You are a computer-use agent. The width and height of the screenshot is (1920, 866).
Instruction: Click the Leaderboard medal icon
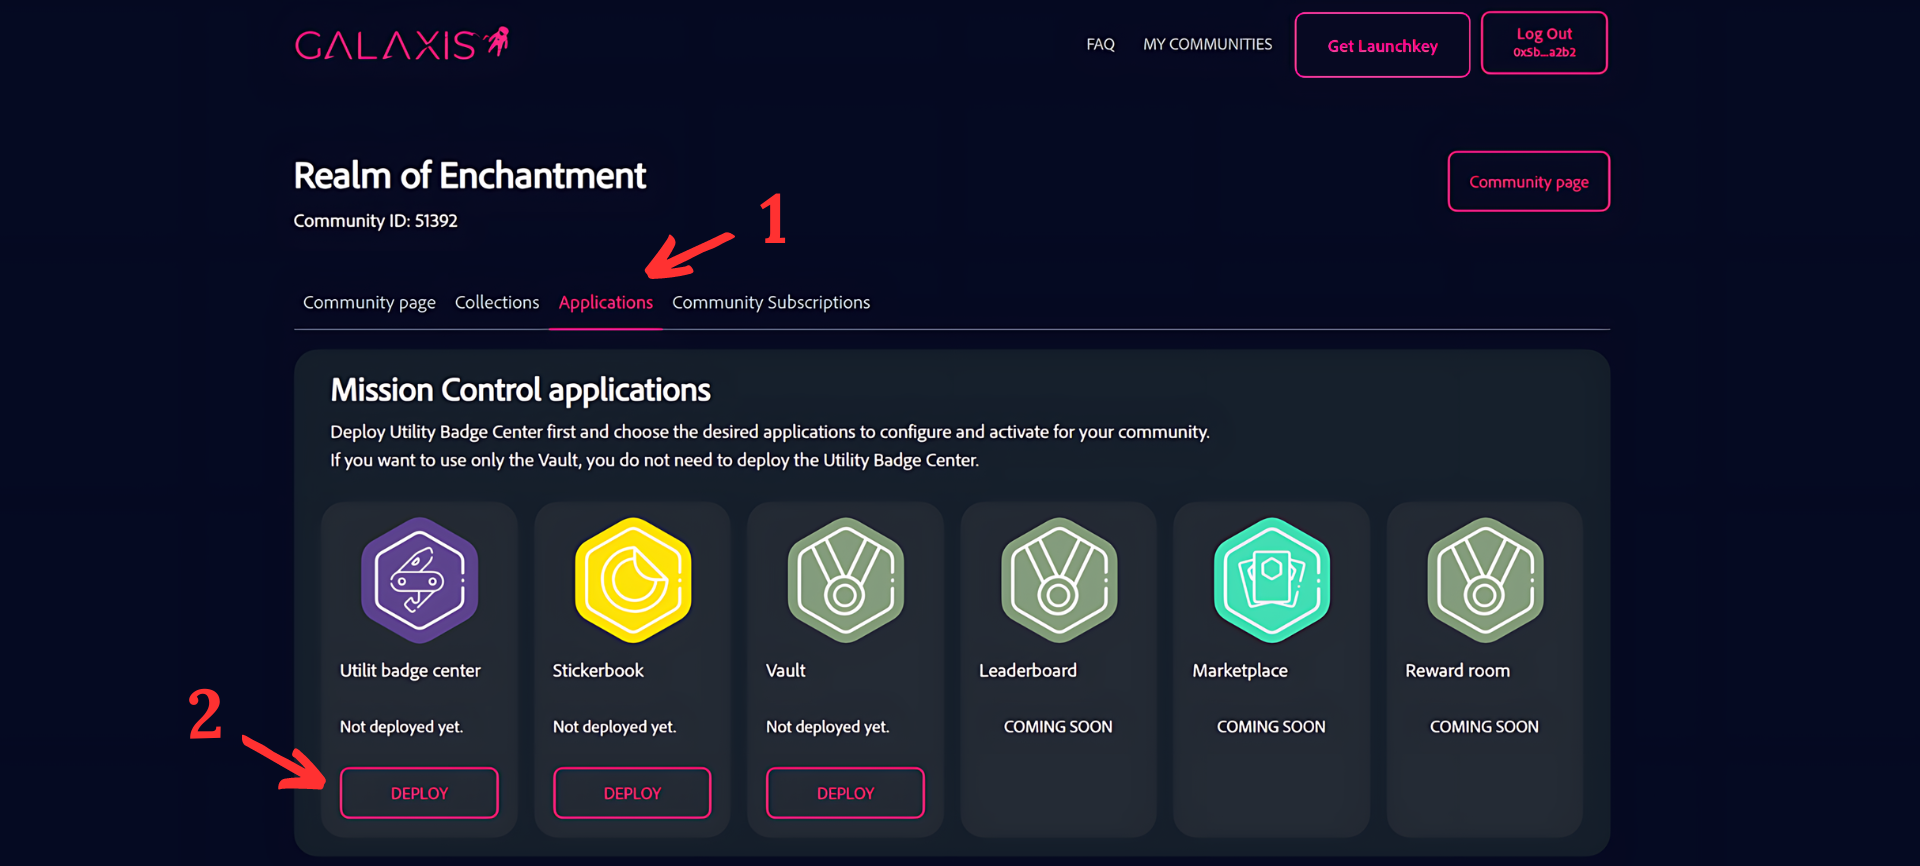tap(1058, 580)
